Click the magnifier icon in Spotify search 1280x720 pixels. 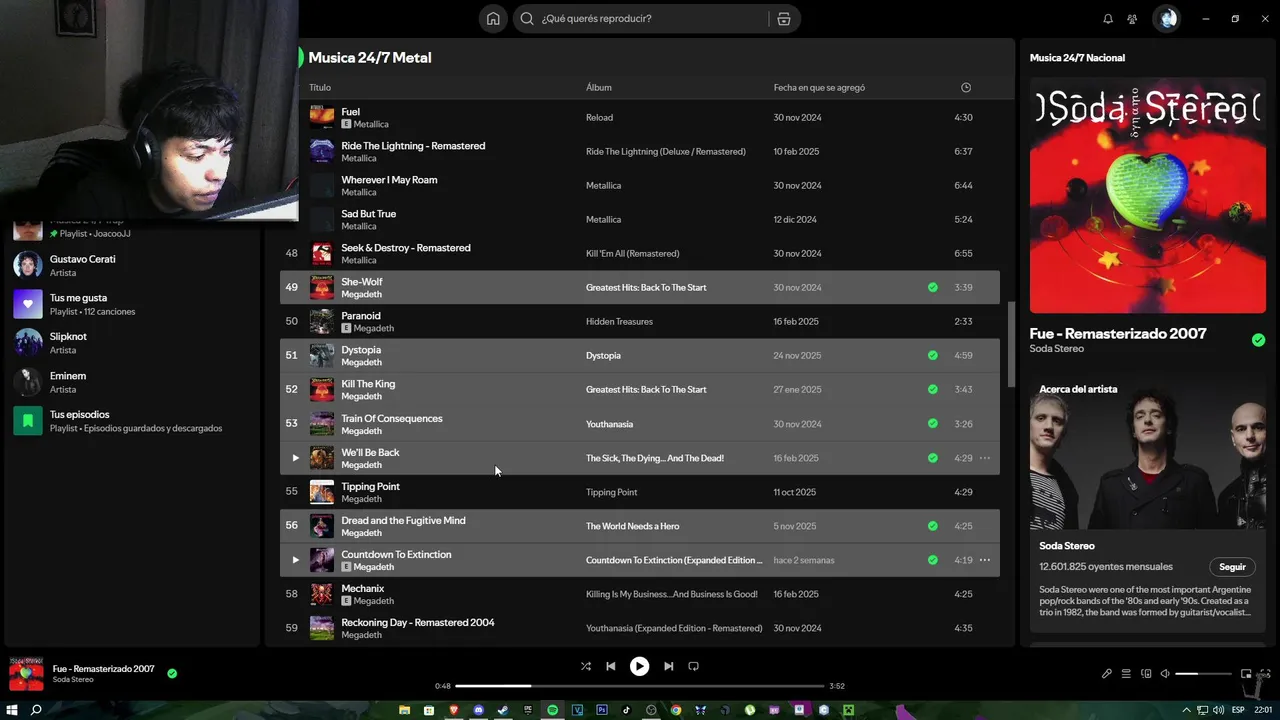click(x=527, y=19)
